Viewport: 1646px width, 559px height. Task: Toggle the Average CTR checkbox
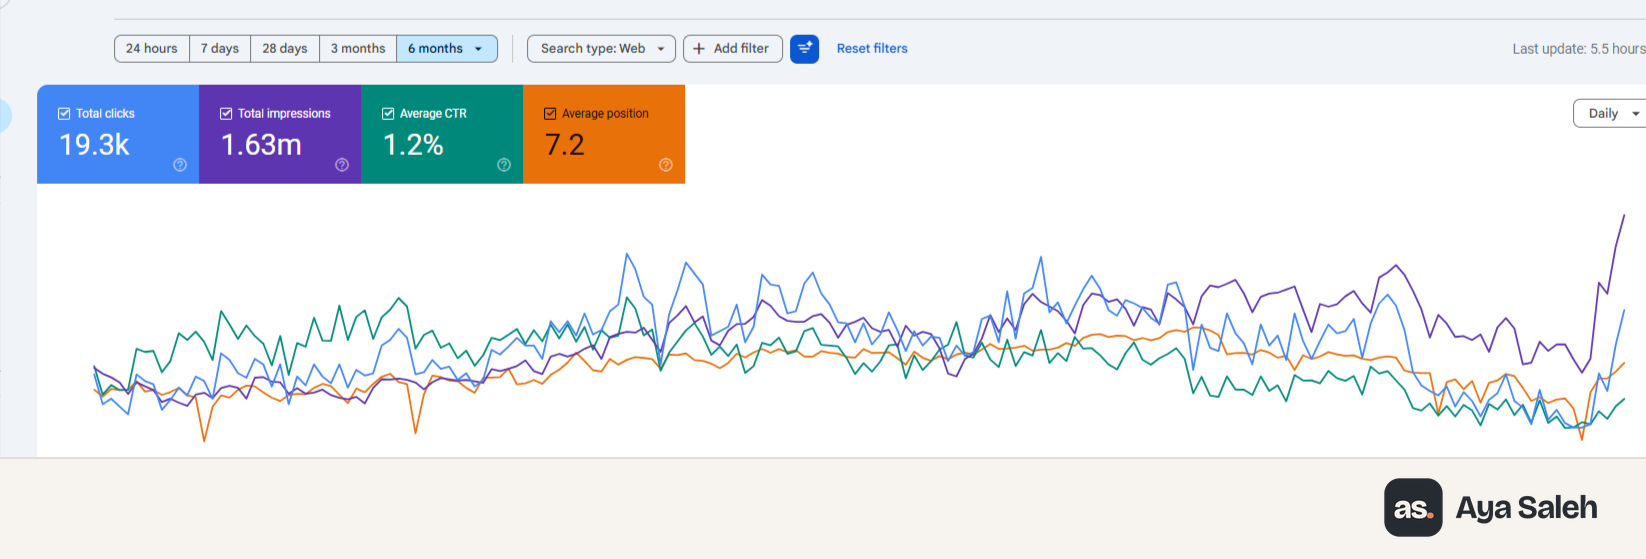coord(388,113)
